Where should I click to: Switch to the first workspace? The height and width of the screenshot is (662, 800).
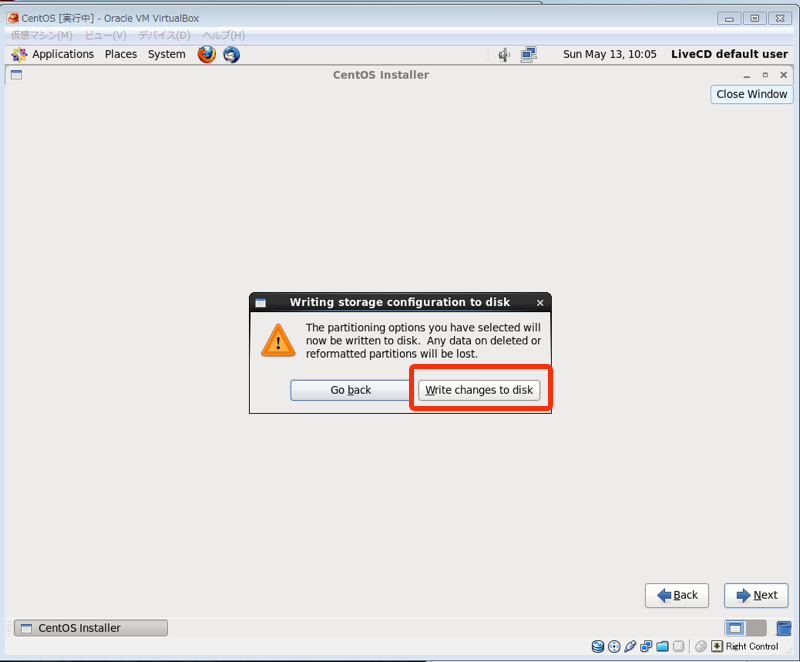click(735, 628)
